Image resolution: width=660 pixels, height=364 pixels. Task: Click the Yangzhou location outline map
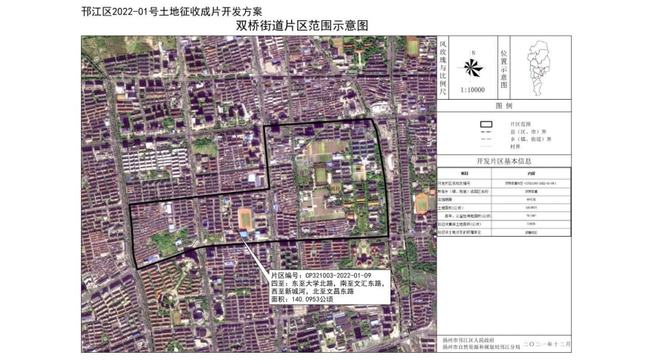click(x=539, y=68)
